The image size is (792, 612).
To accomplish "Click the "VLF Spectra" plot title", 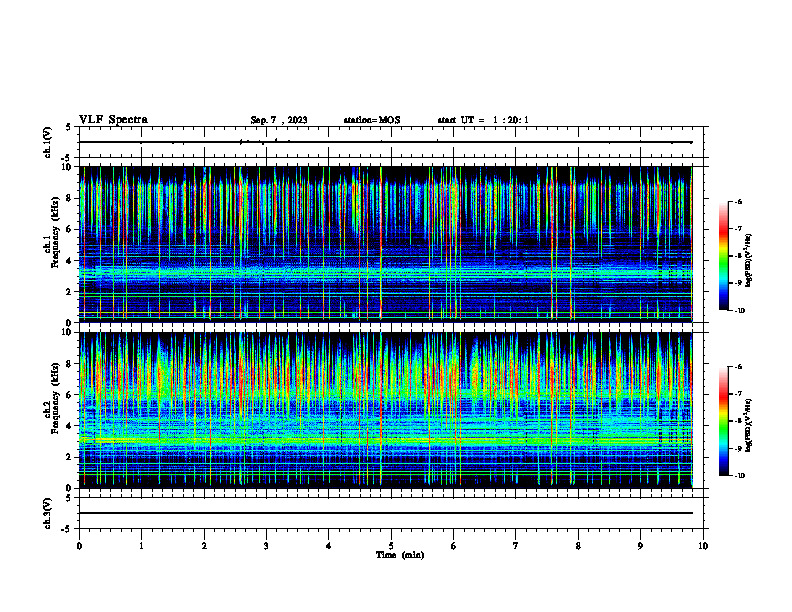I will (113, 120).
